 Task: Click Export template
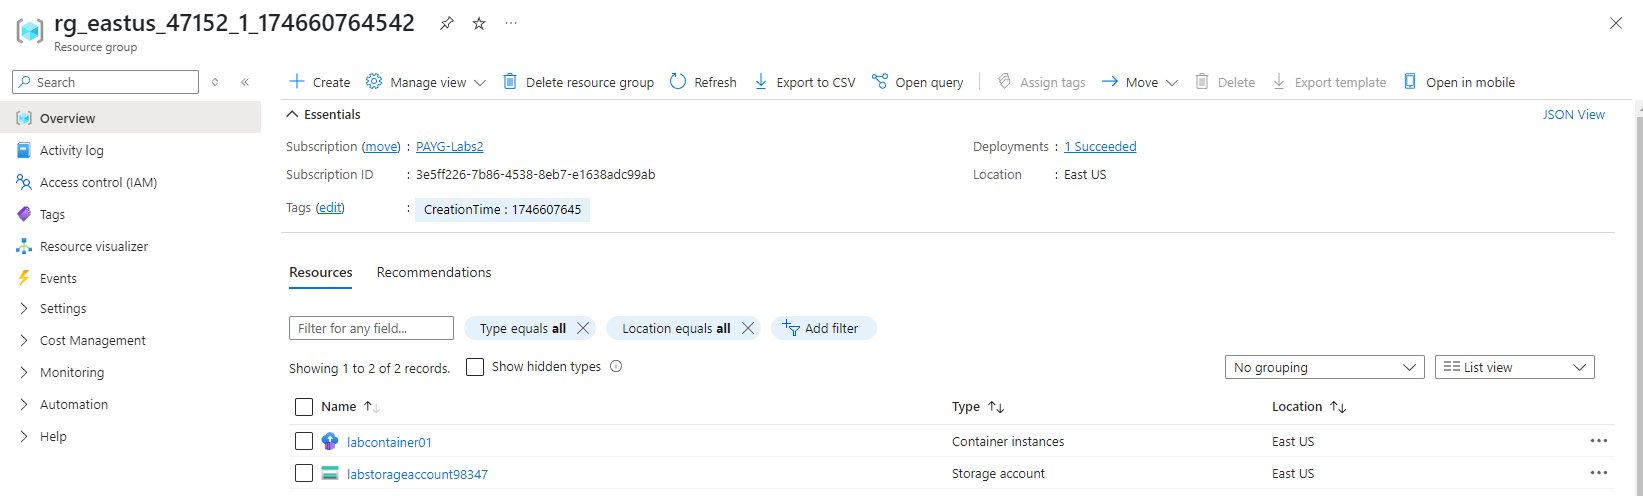click(1329, 82)
